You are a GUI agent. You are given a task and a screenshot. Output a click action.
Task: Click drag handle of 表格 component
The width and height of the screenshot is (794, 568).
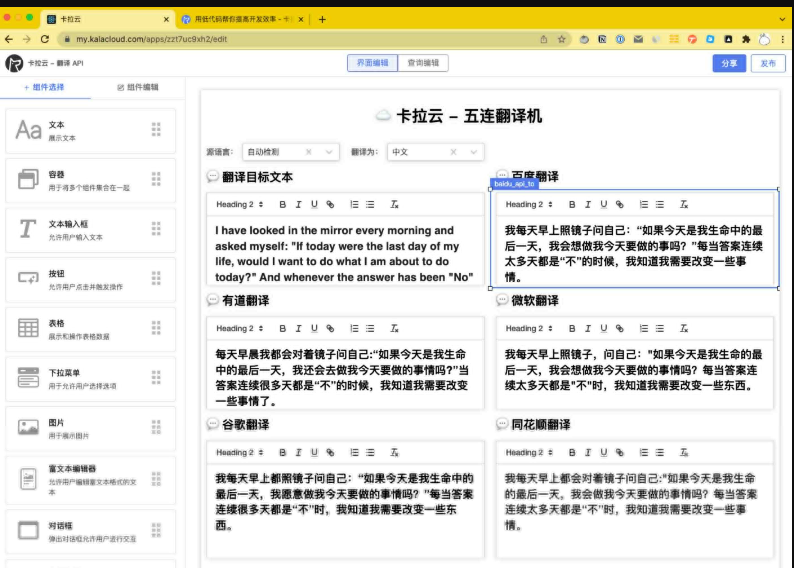tap(156, 328)
